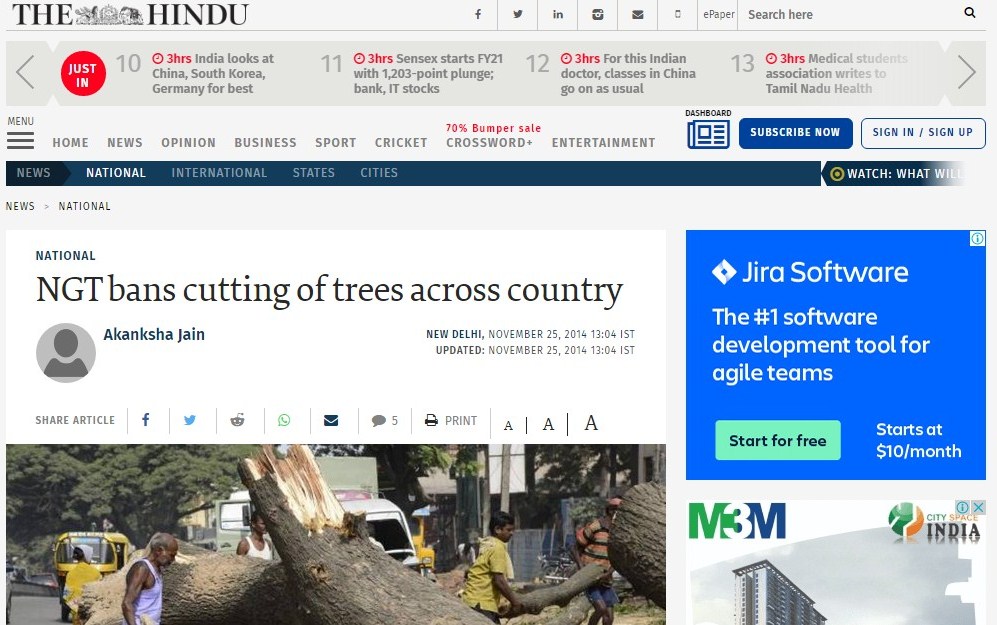Click the Subscribe Now button
The width and height of the screenshot is (997, 625).
795,133
